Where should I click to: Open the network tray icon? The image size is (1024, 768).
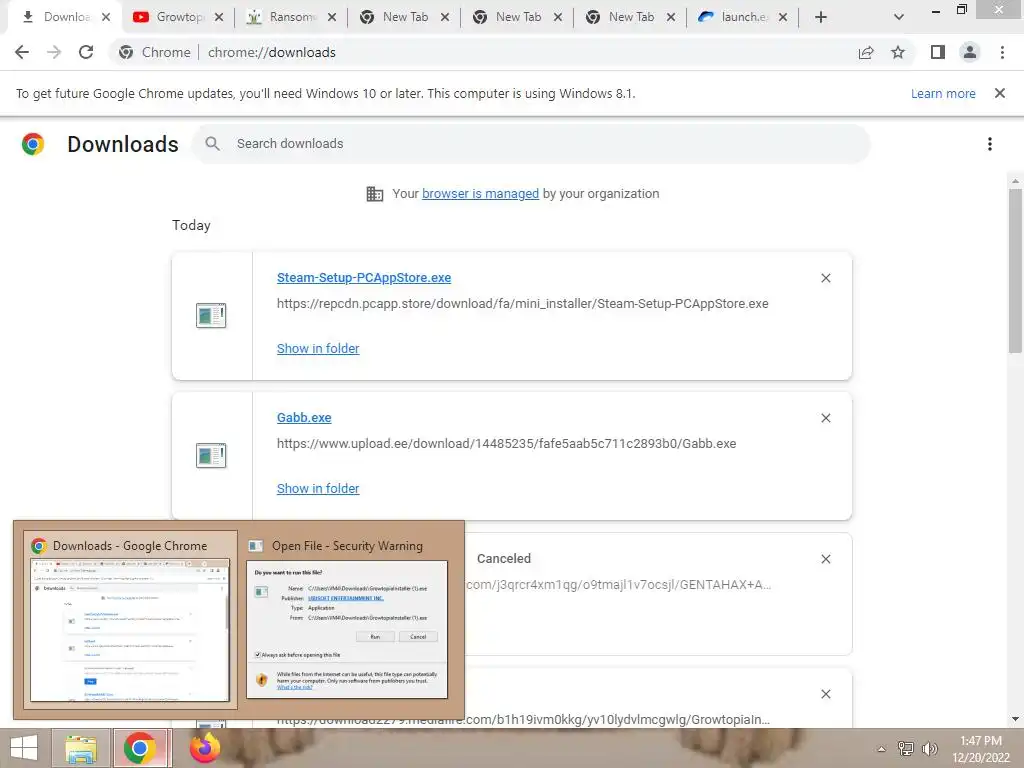tap(905, 748)
